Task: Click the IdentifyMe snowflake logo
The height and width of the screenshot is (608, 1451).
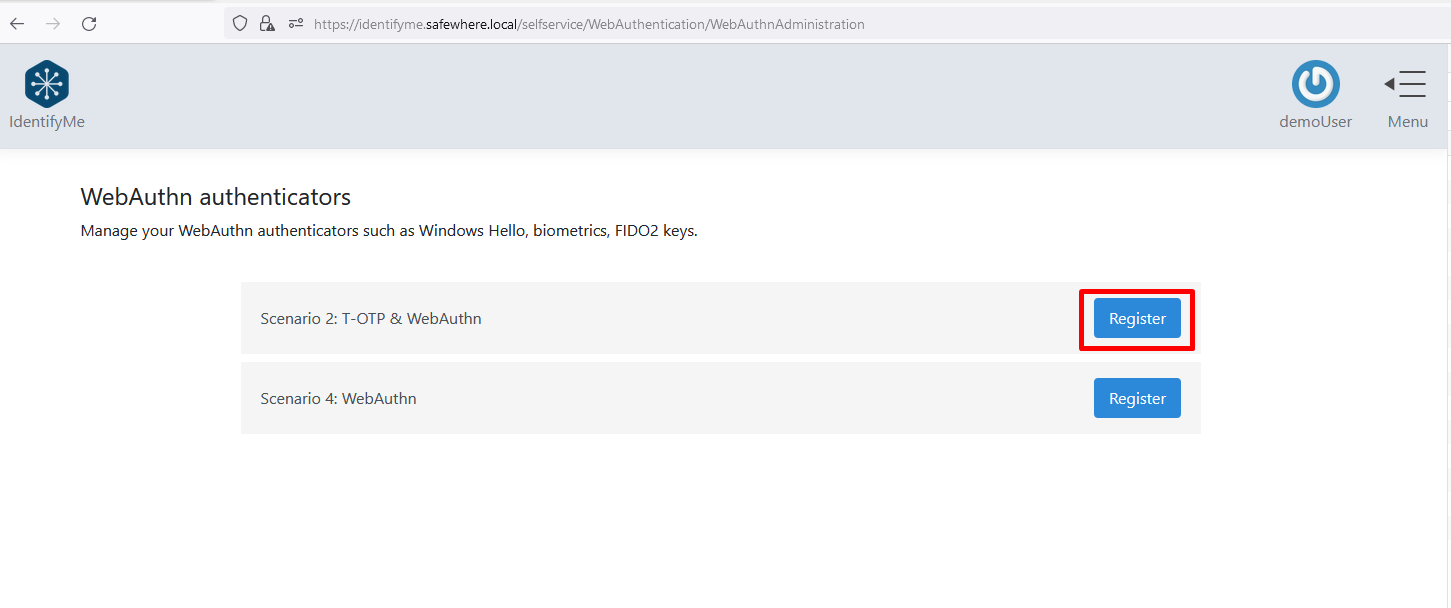Action: coord(46,83)
